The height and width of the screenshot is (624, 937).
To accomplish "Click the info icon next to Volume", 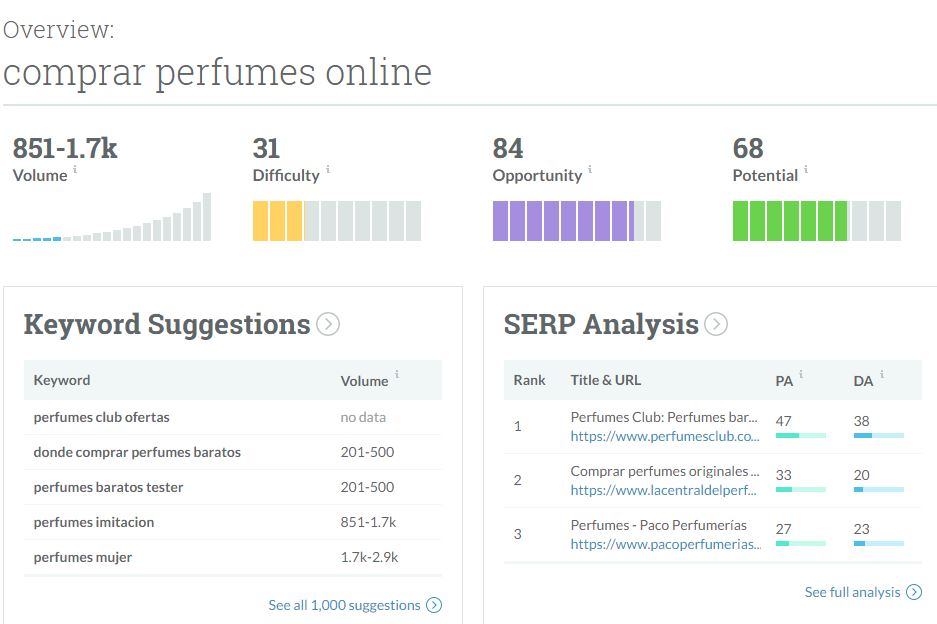I will click(x=75, y=170).
